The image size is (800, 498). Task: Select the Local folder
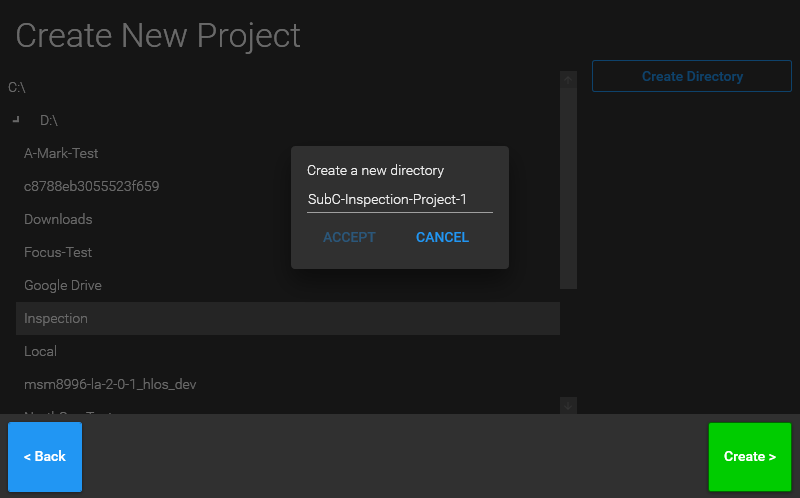pos(41,351)
